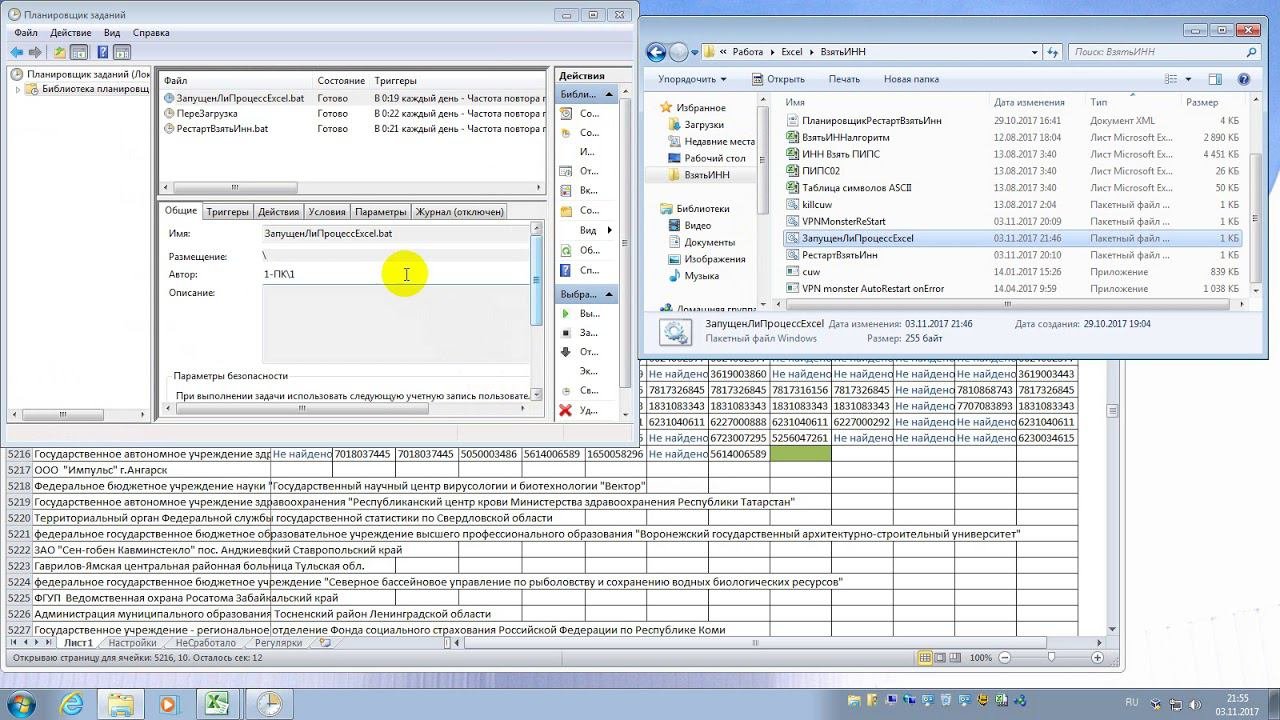This screenshot has height=720, width=1280.
Task: Click the Excel zoom slider handle
Action: click(x=1051, y=657)
